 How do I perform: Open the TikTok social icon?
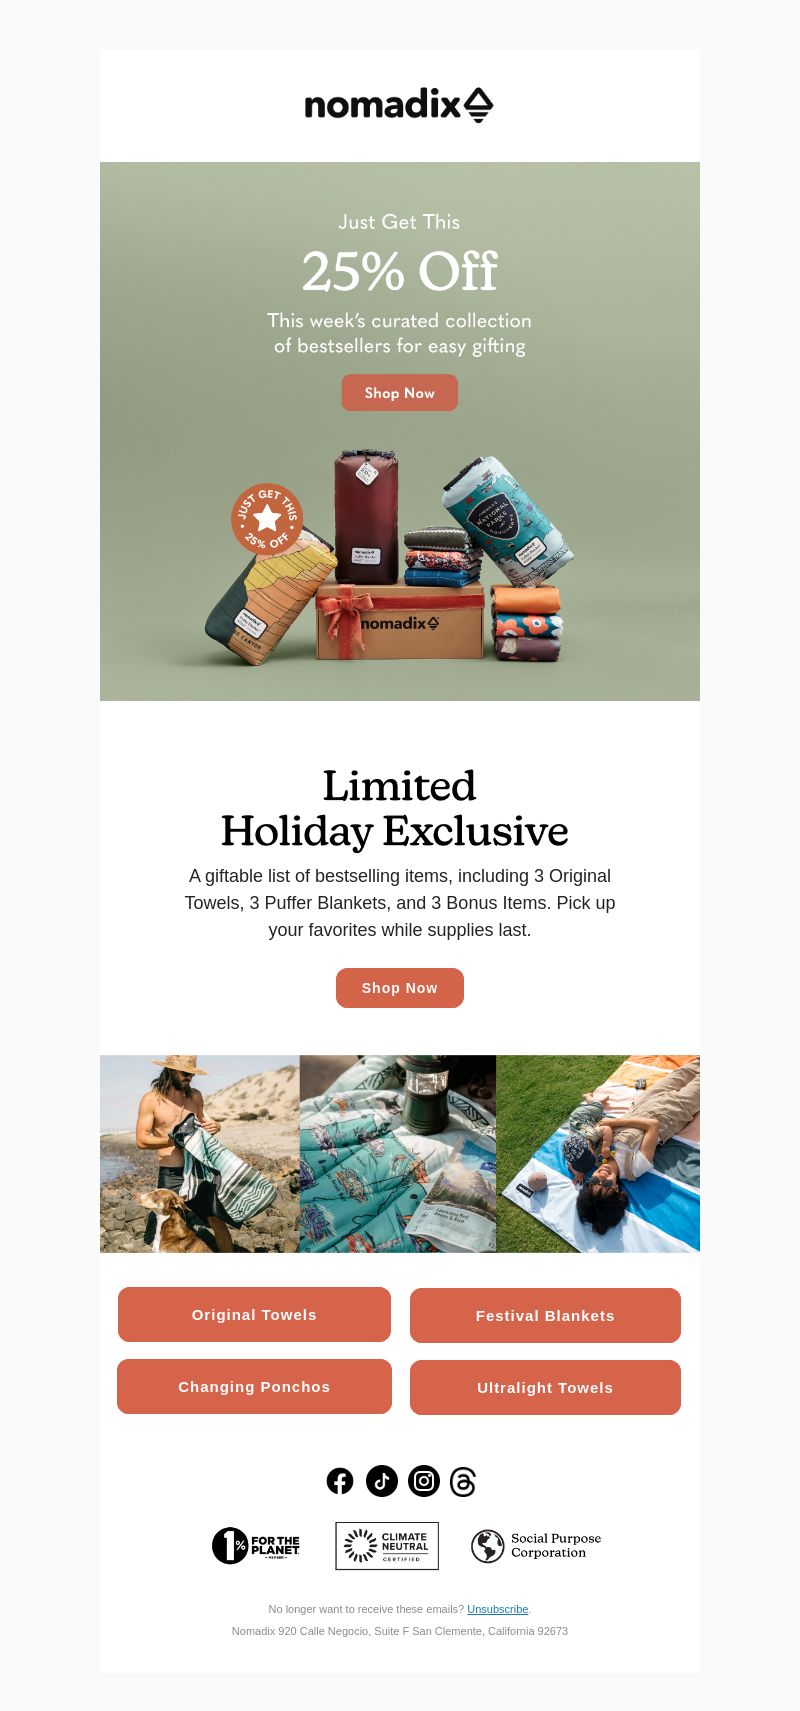point(382,1481)
